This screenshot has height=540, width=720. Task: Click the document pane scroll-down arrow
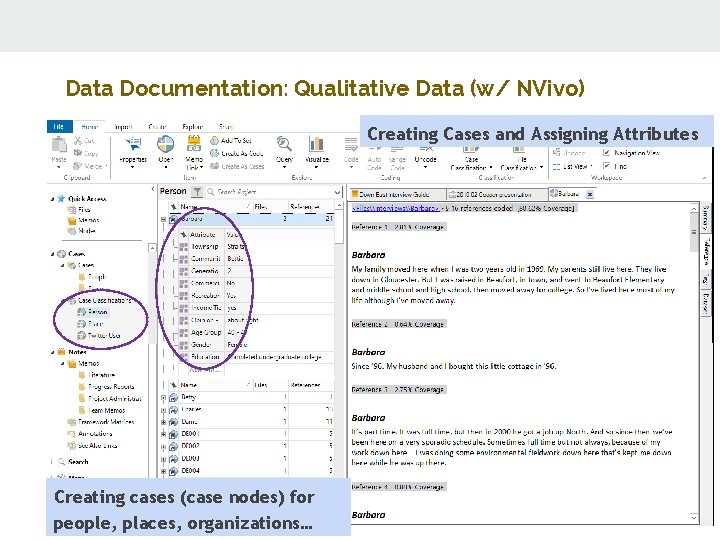click(x=694, y=518)
